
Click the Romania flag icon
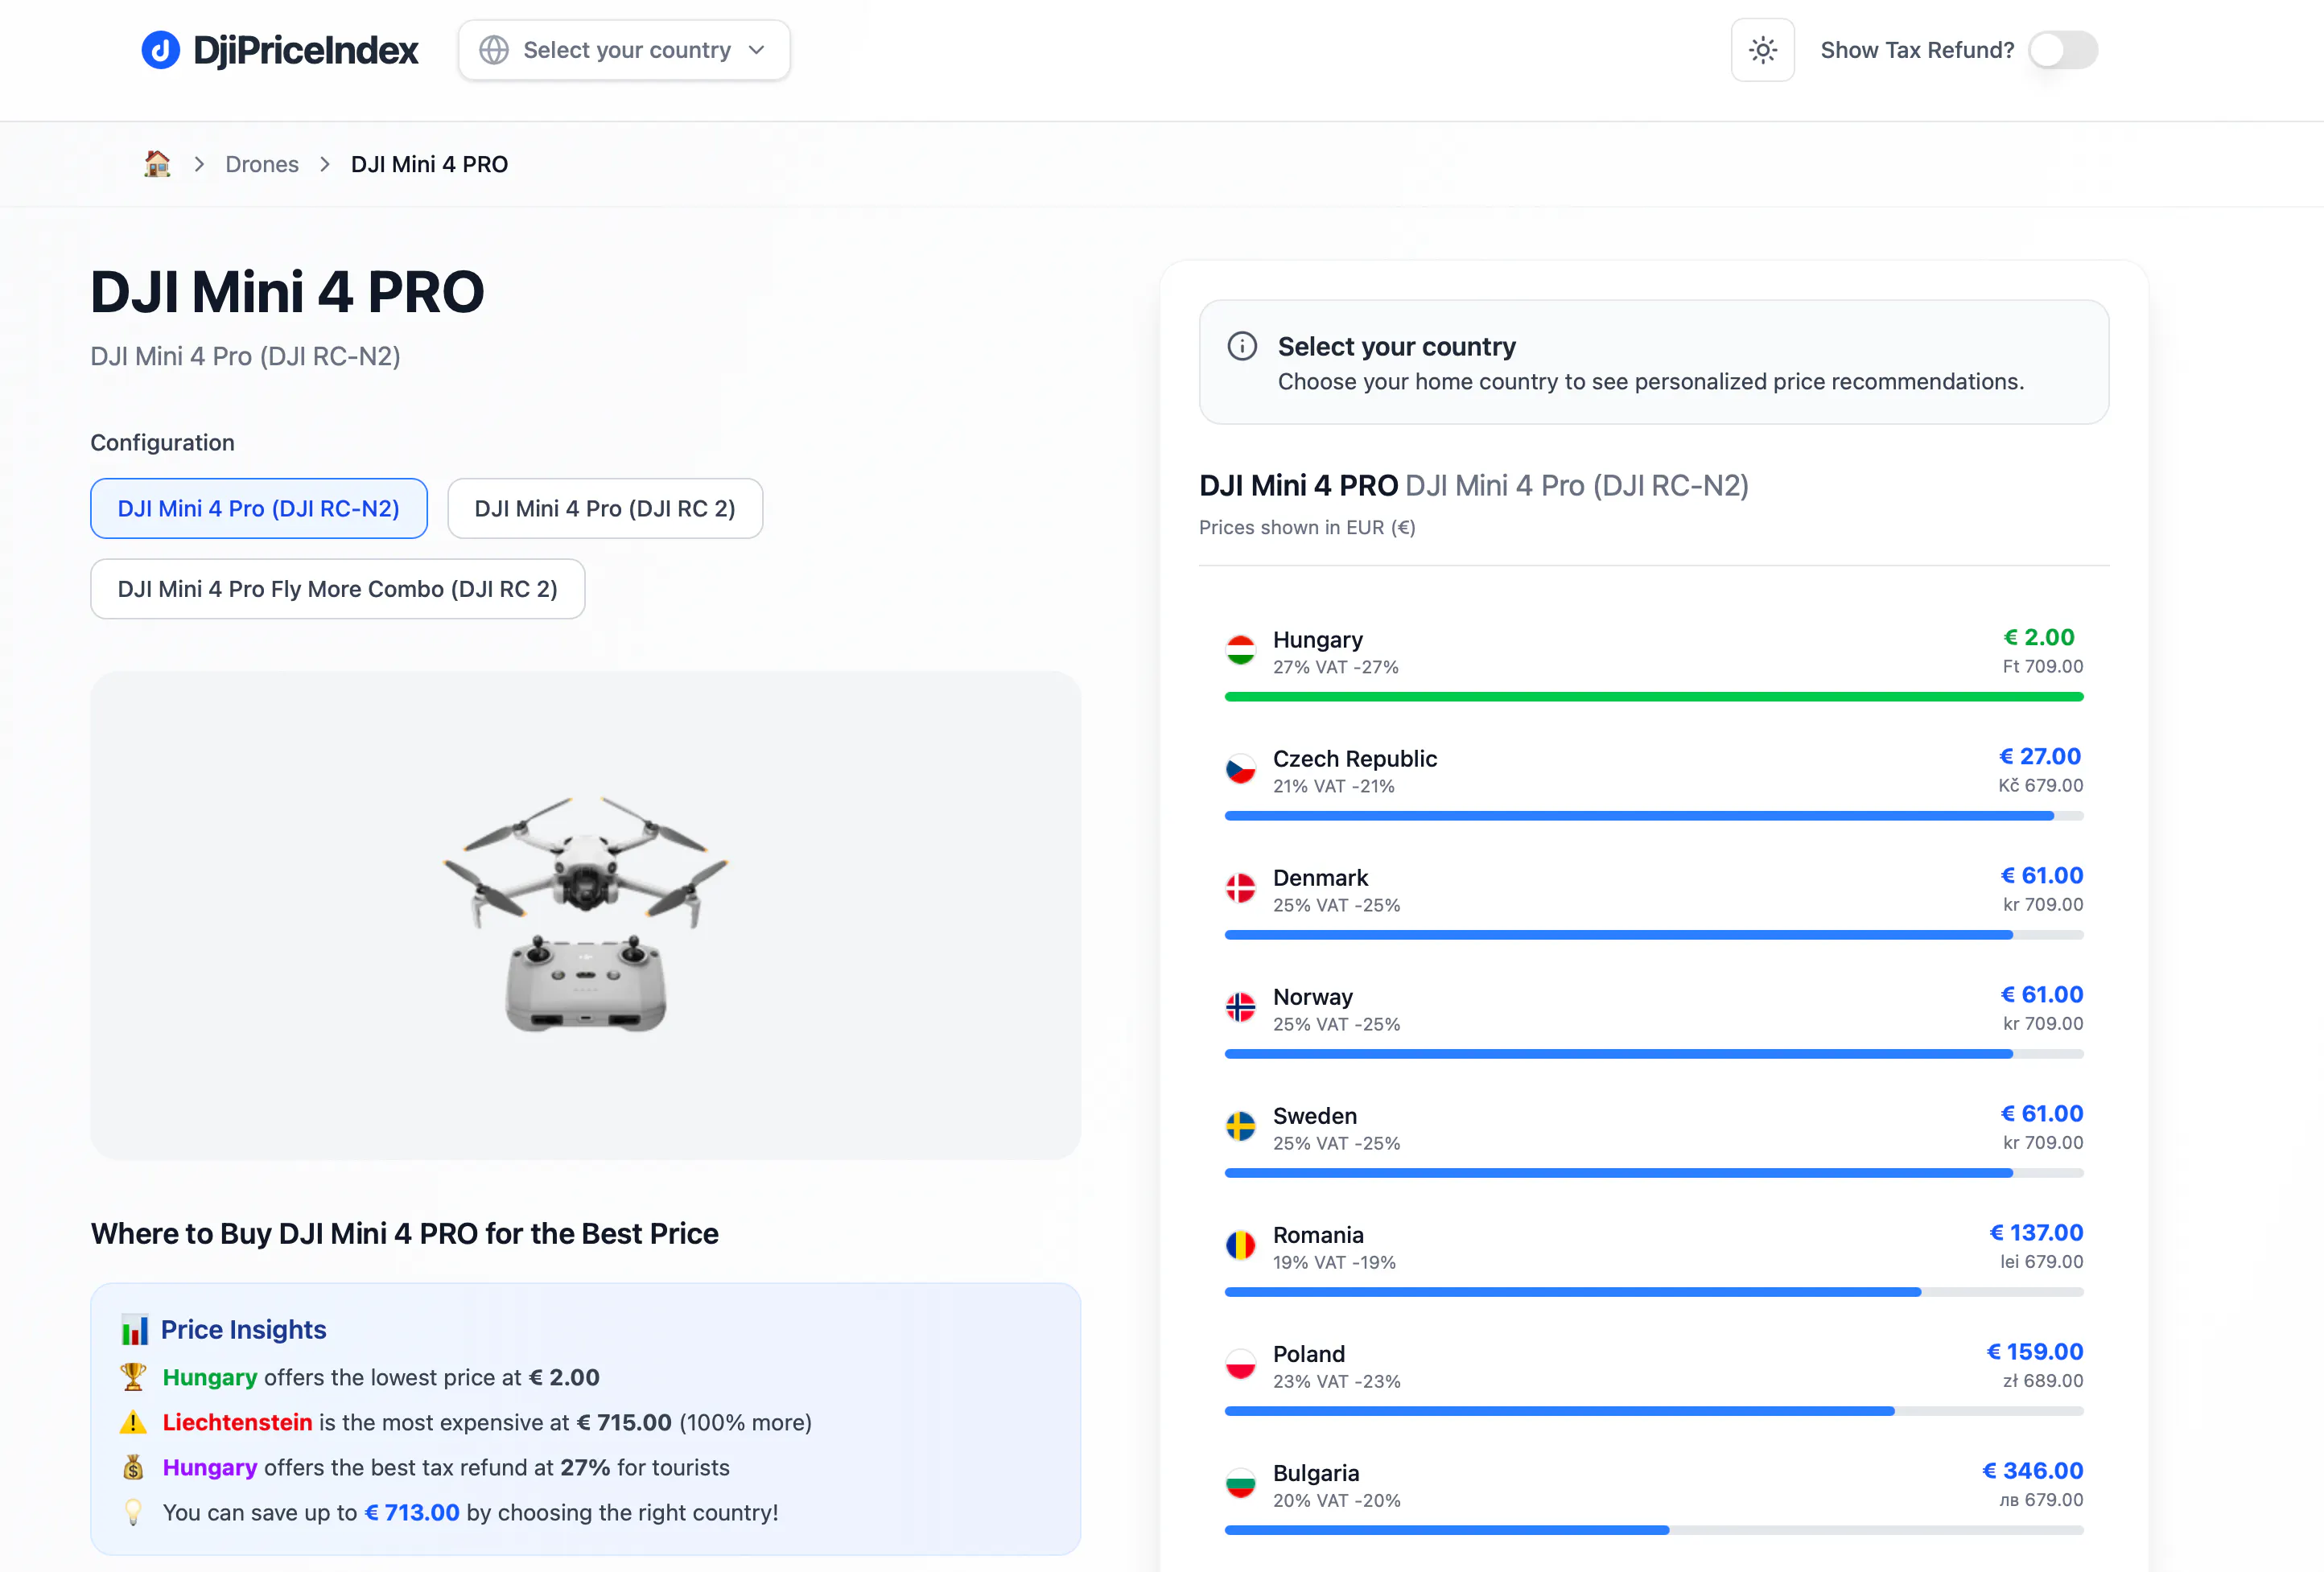click(1241, 1246)
